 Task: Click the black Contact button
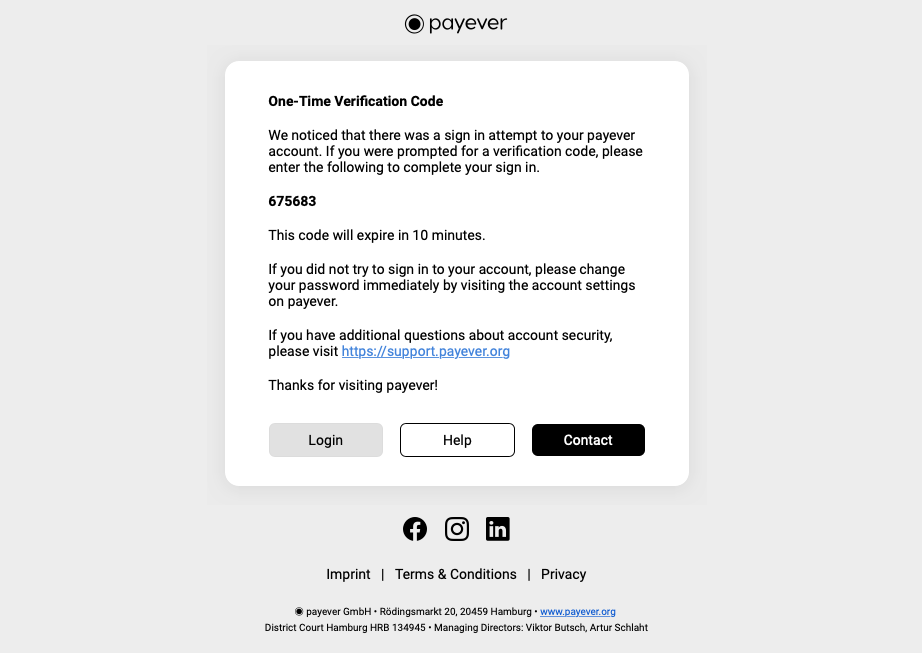click(x=588, y=440)
